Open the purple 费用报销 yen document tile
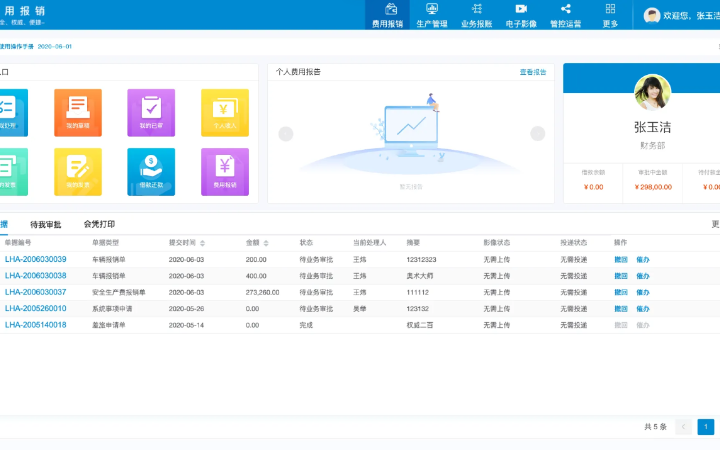Screen dimensions: 720x450 click(x=225, y=172)
